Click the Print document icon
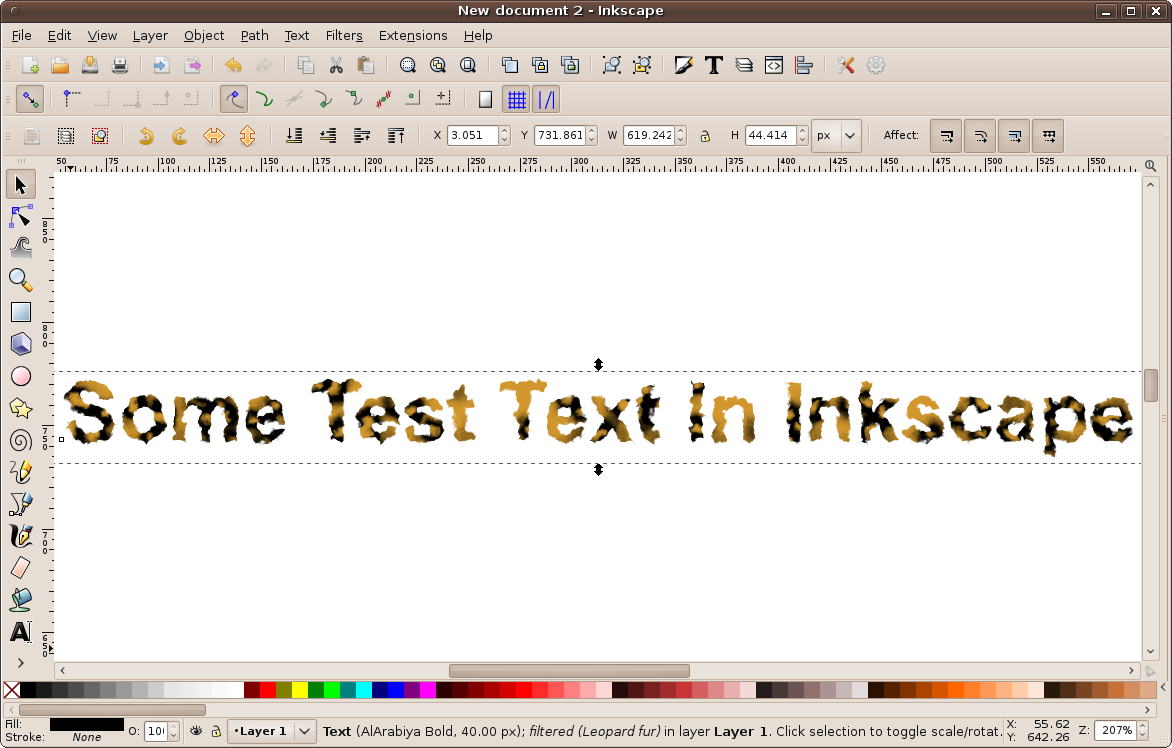The width and height of the screenshot is (1172, 748). click(x=120, y=66)
